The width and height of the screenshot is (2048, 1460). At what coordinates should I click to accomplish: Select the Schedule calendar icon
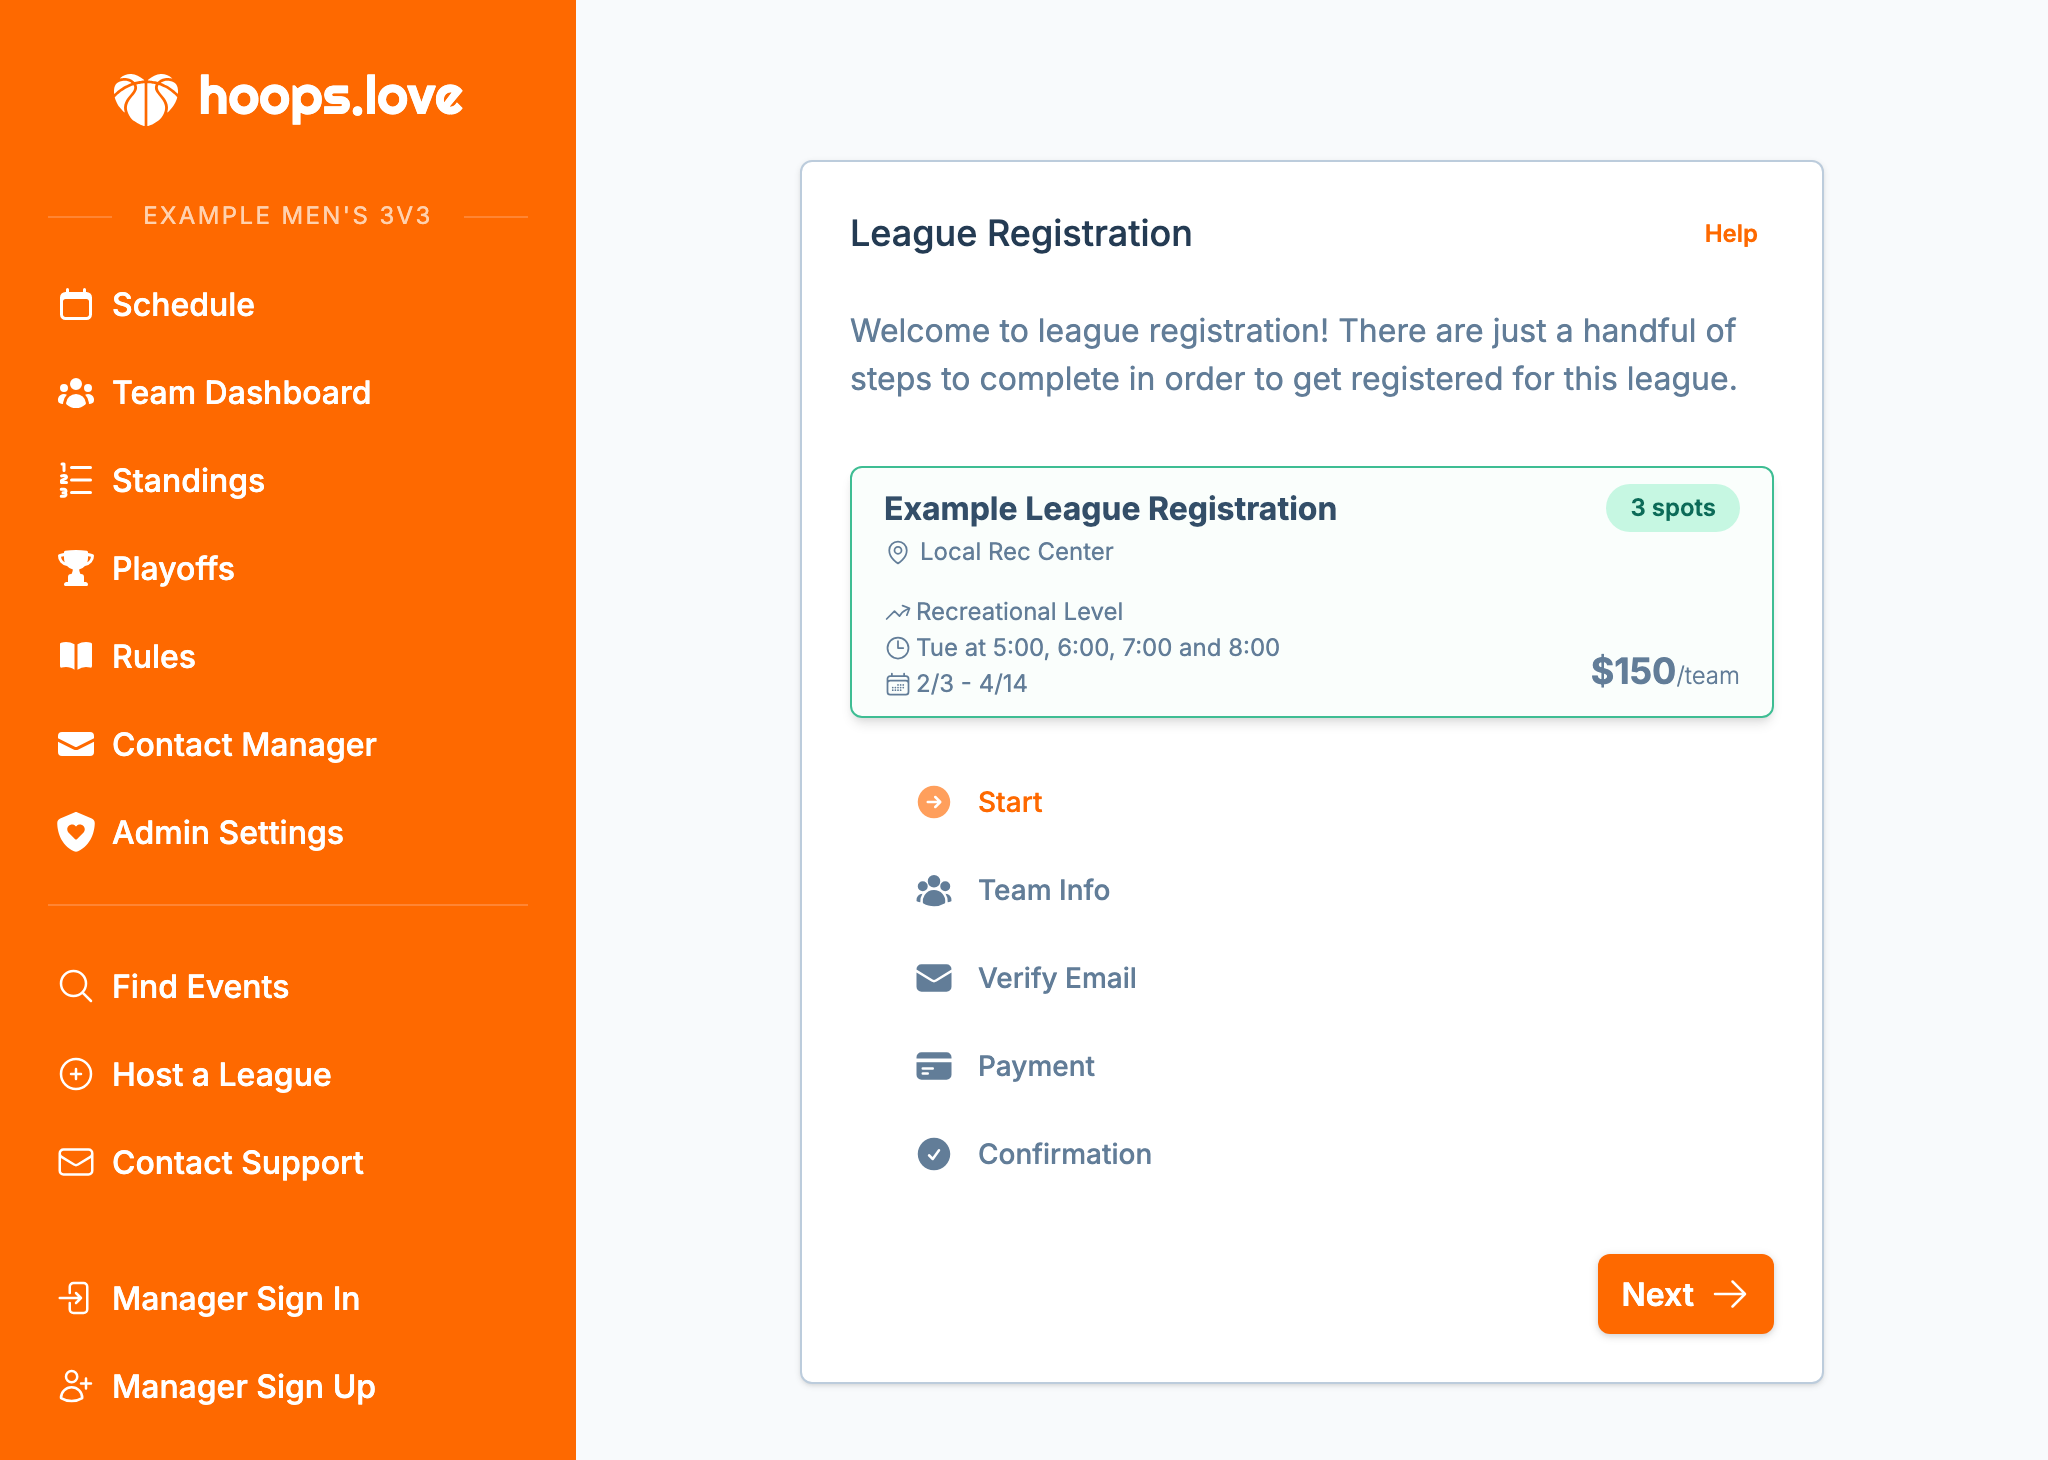click(75, 304)
